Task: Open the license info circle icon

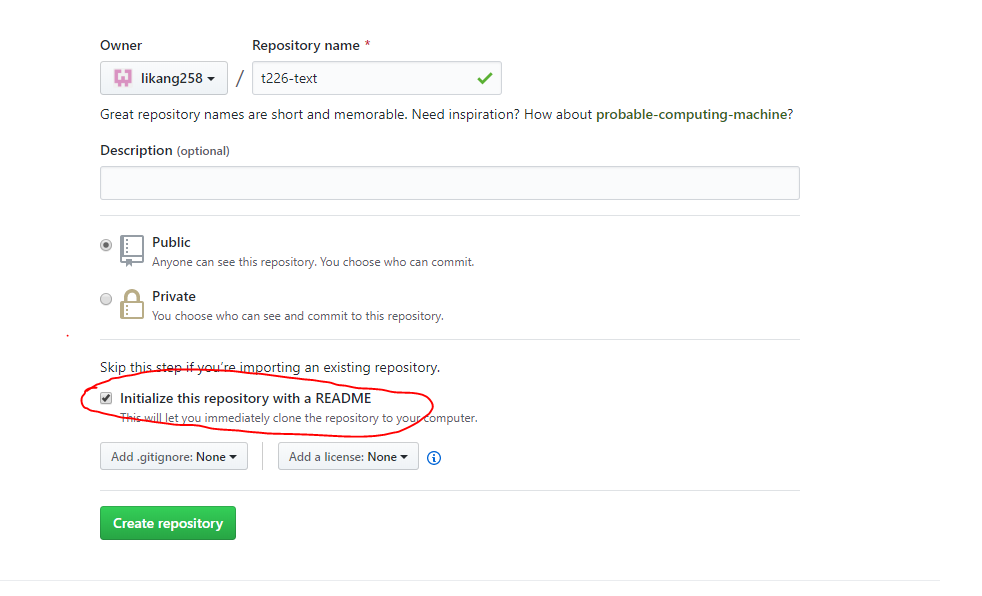Action: (433, 458)
